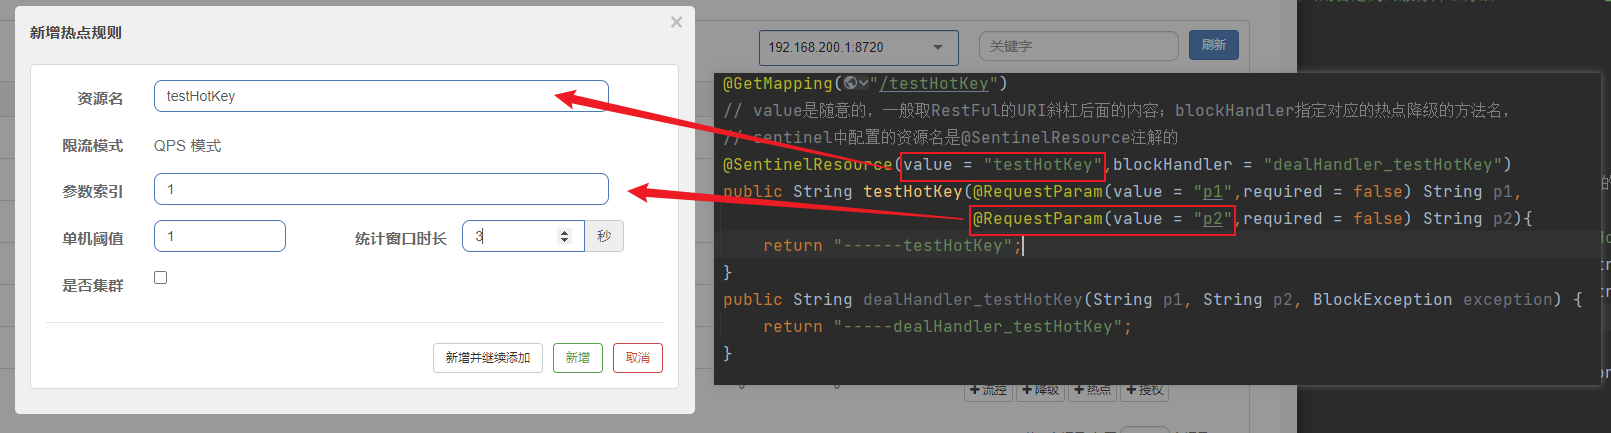Click the 统计窗口时长 spinner arrows
Screen dimensions: 1611x433
[564, 236]
